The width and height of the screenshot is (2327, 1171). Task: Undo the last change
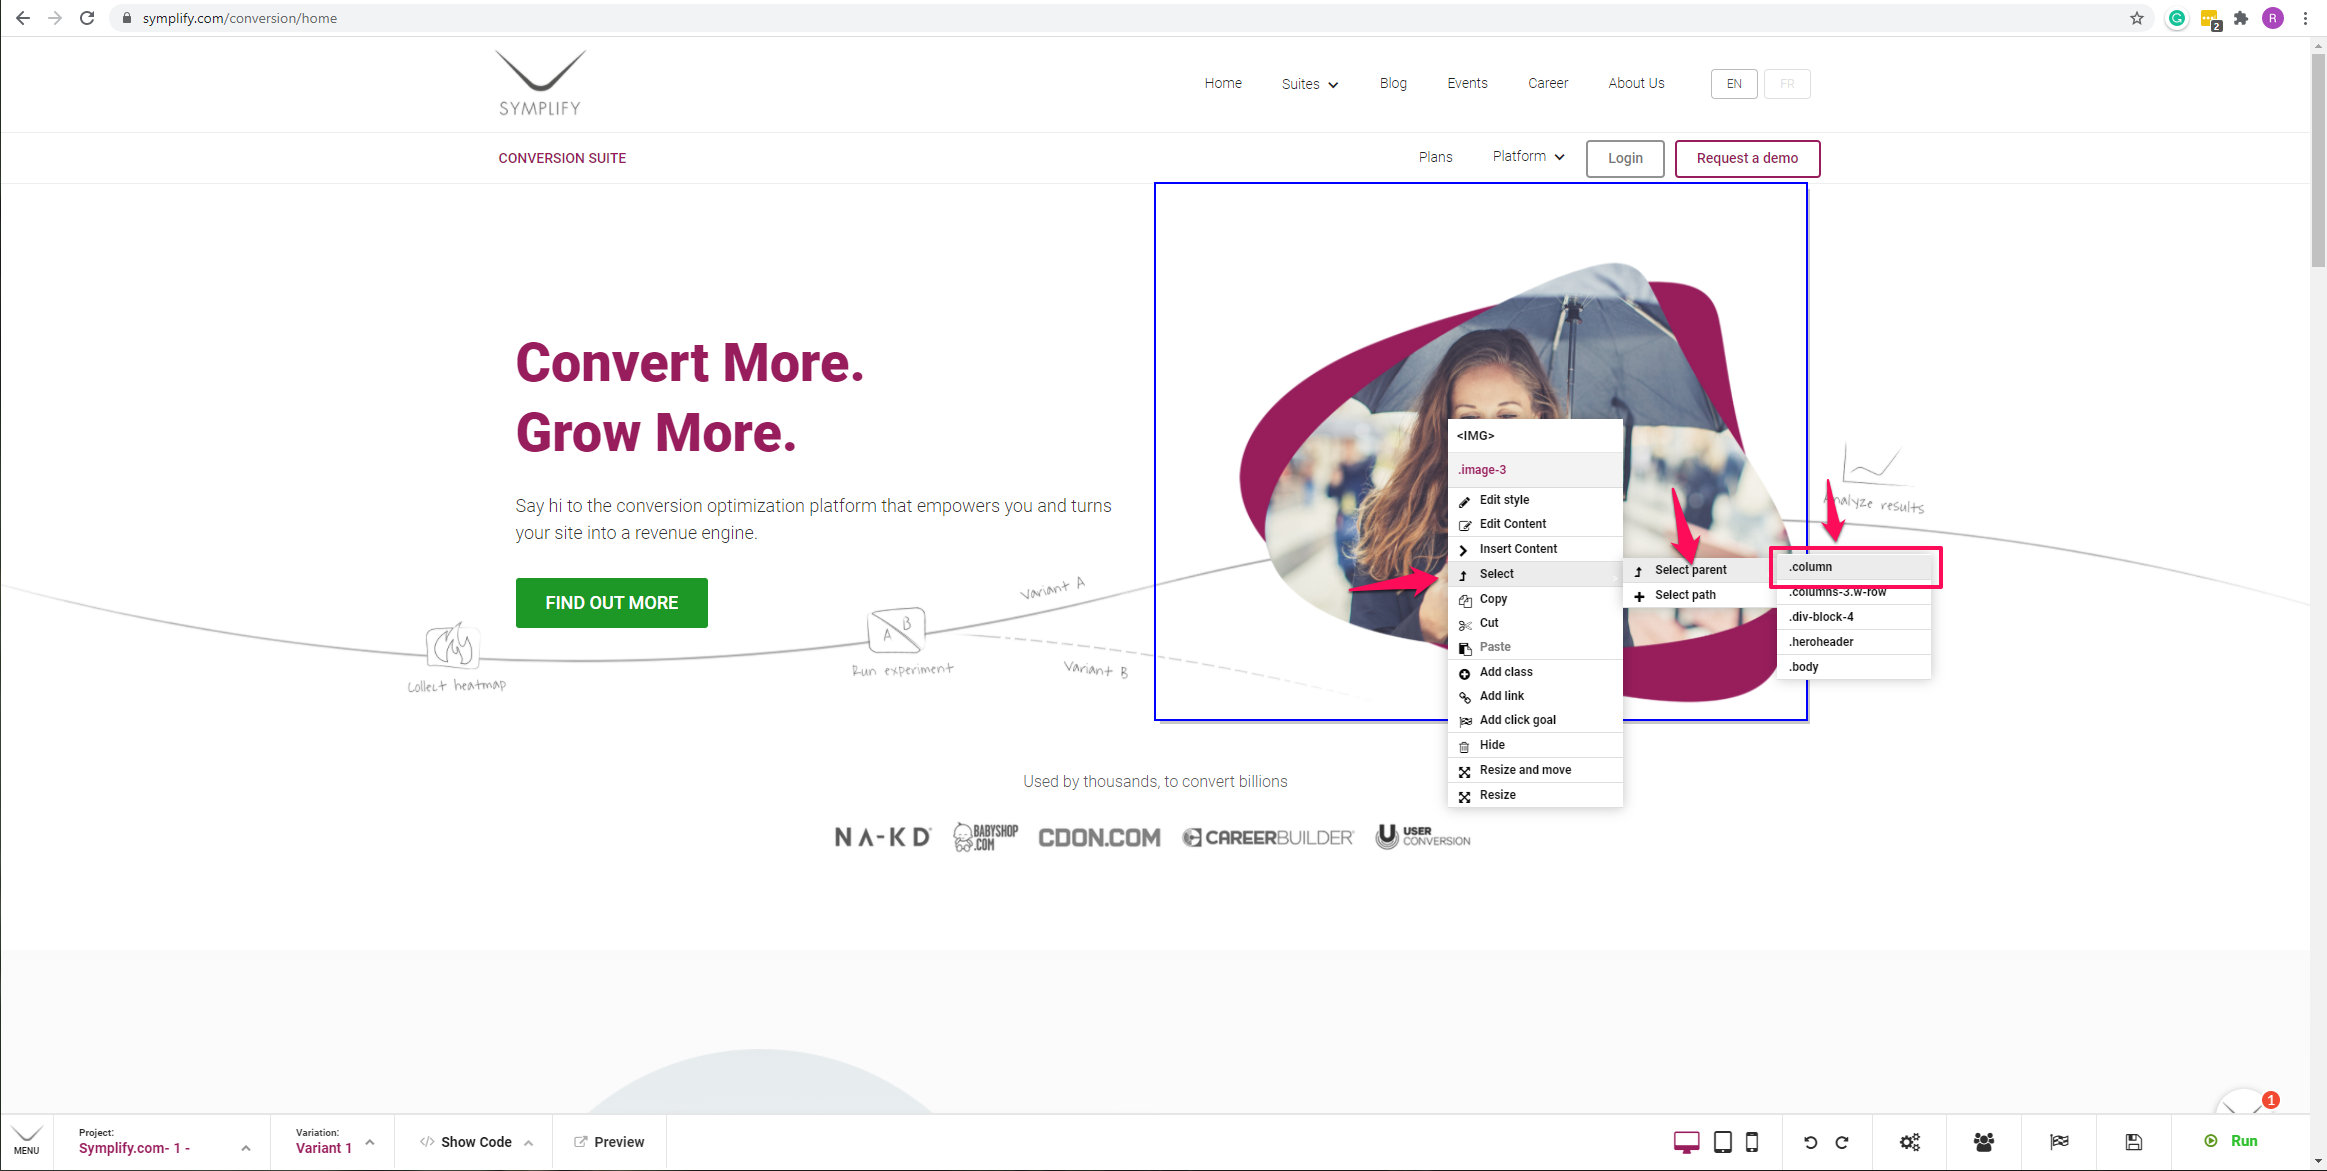1810,1142
